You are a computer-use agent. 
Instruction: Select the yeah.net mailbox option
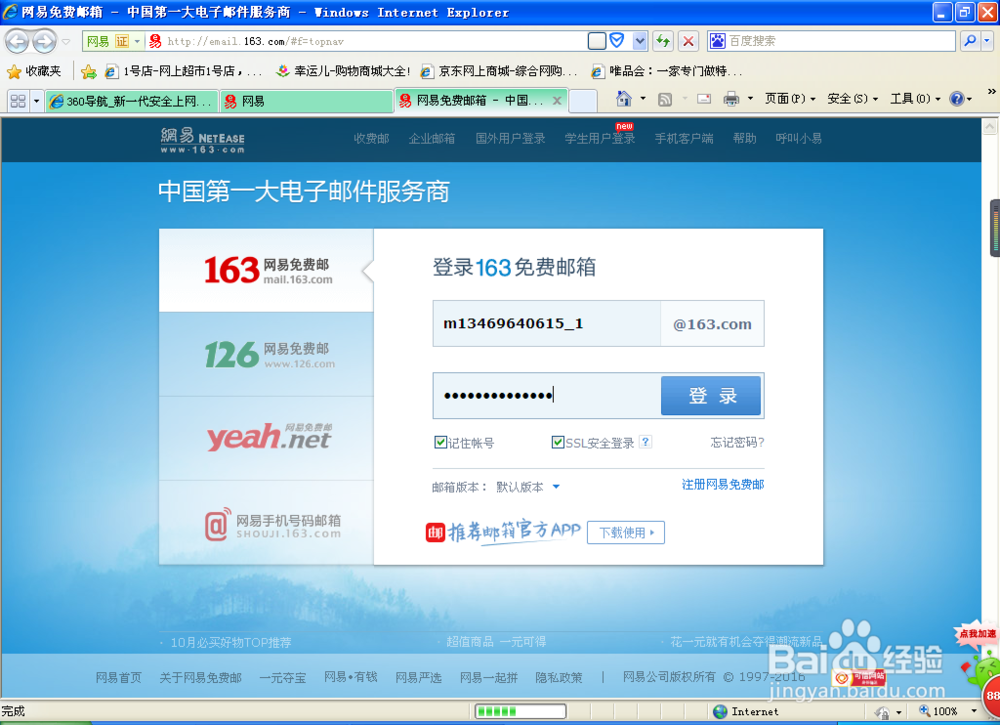[x=267, y=438]
